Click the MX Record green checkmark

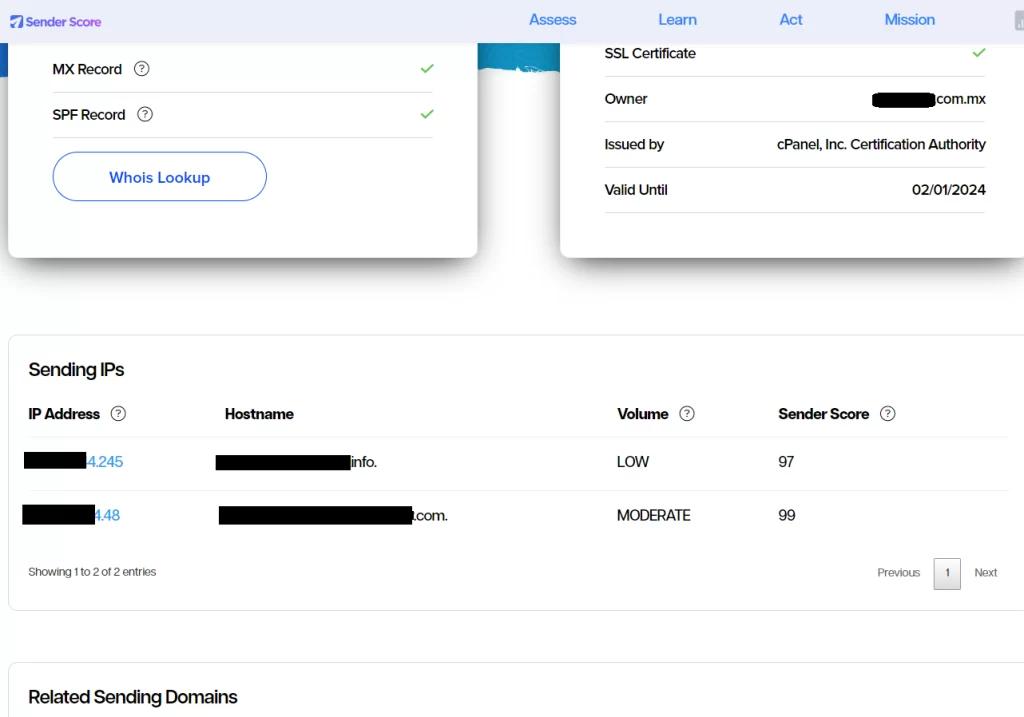pyautogui.click(x=427, y=69)
